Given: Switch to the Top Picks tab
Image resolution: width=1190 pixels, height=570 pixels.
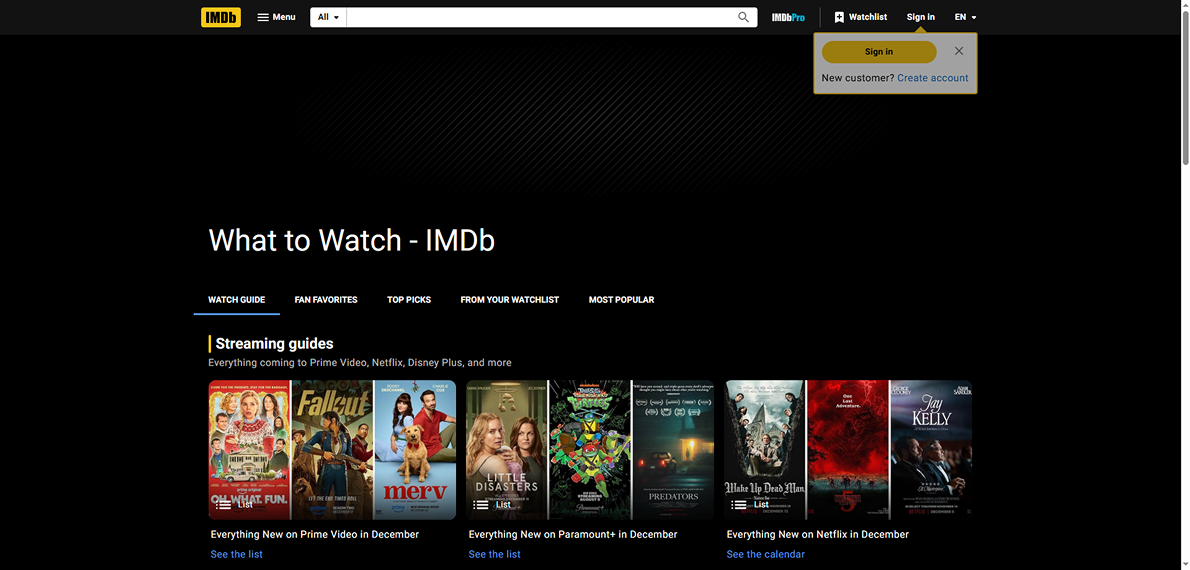Looking at the screenshot, I should (x=409, y=300).
